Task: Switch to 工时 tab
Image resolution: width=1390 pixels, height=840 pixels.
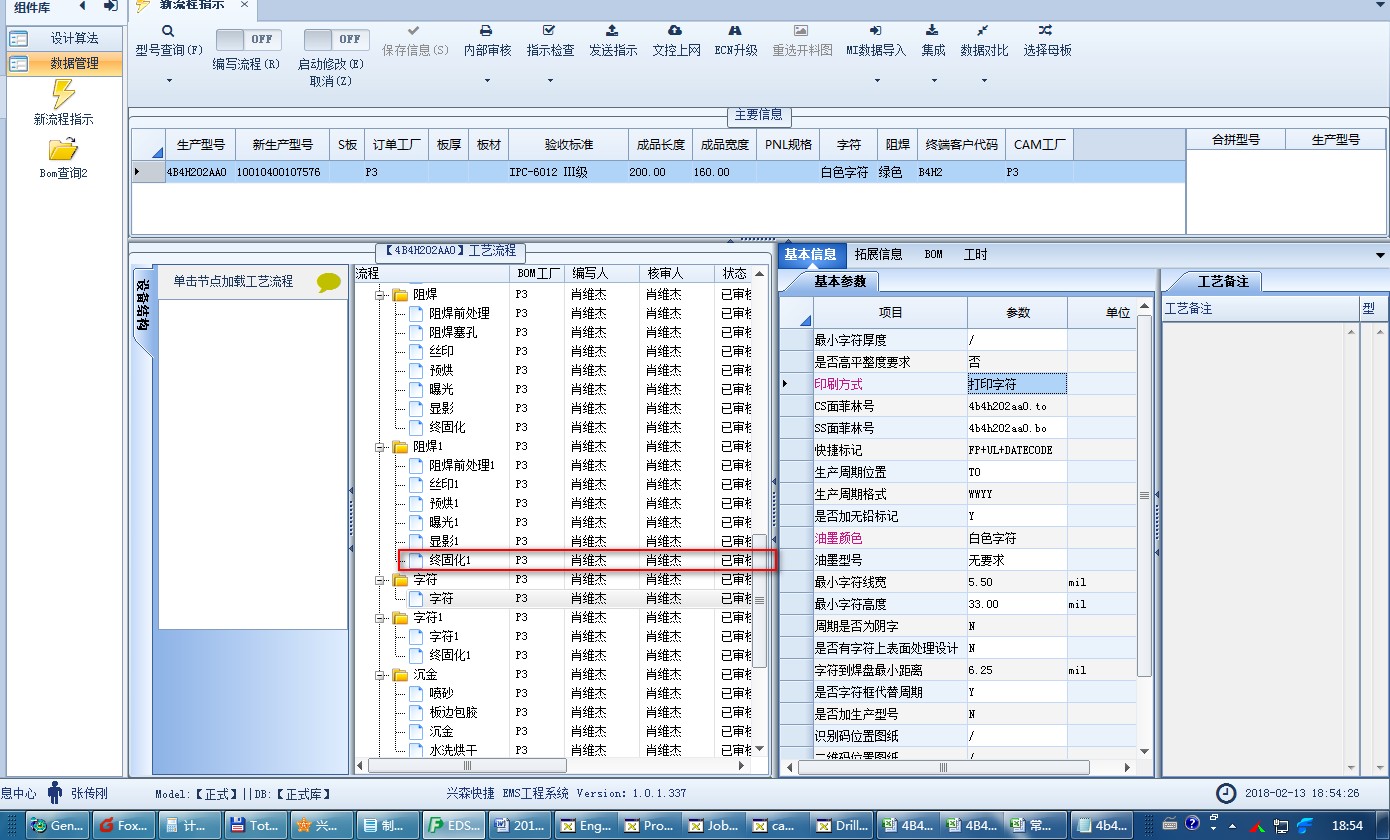Action: point(975,255)
